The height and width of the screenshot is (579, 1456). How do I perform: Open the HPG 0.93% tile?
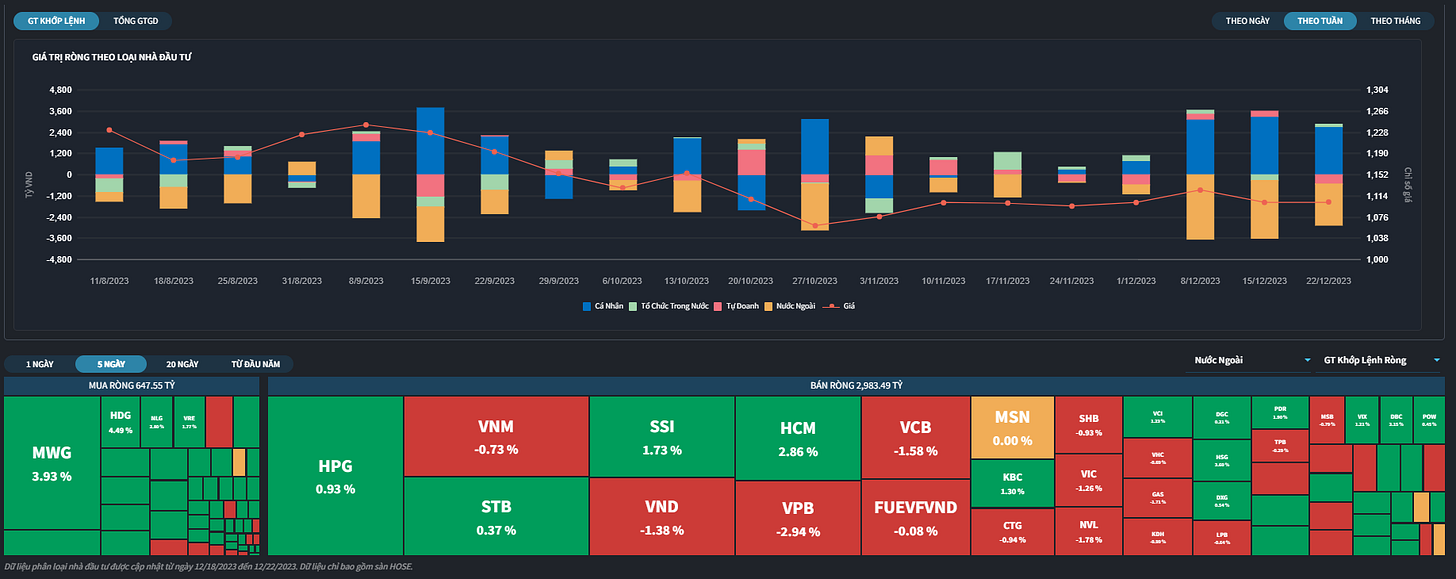(x=335, y=476)
